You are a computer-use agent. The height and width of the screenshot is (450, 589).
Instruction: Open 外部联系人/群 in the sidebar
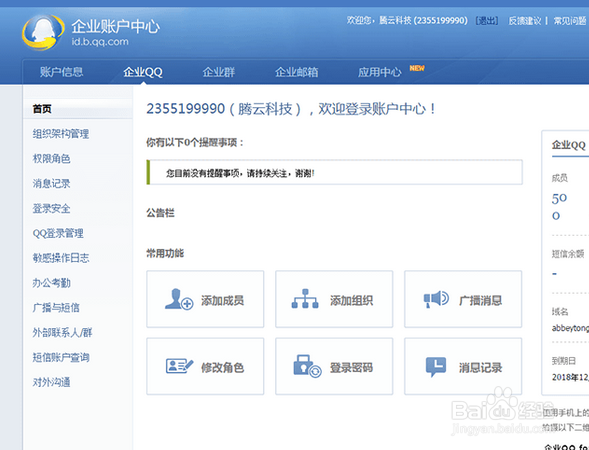[x=62, y=332]
